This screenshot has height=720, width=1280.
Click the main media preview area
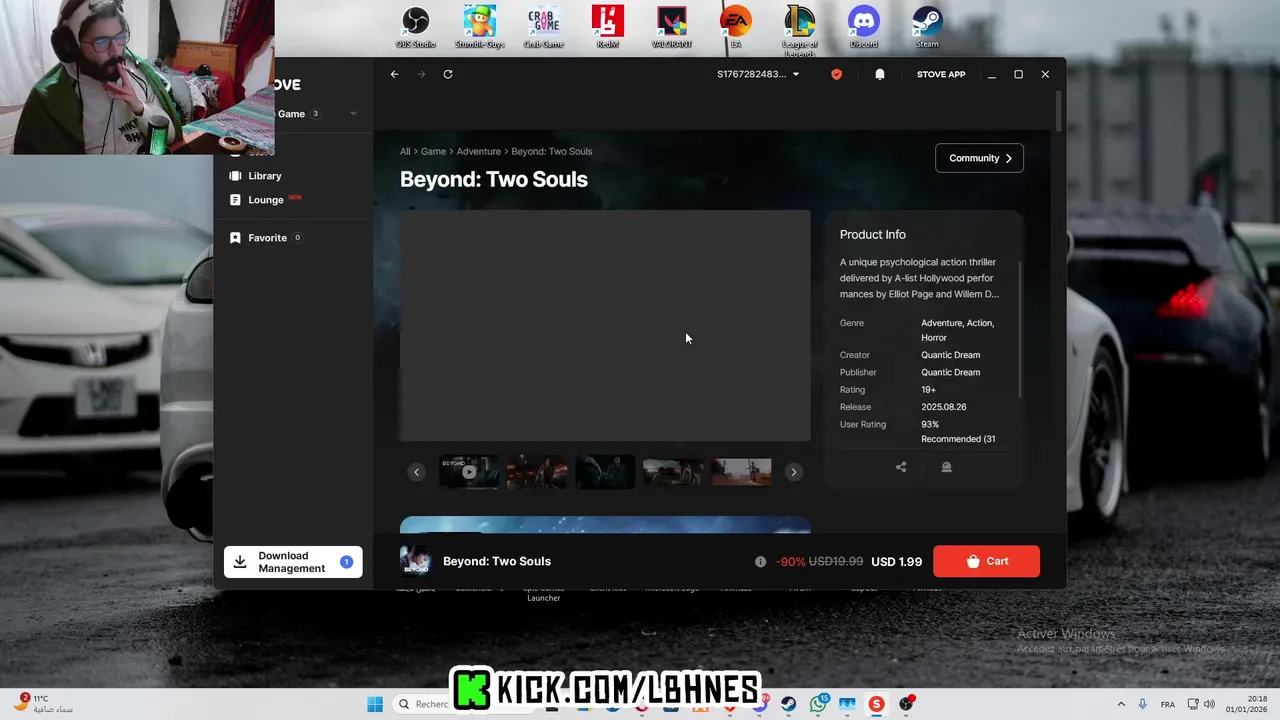point(605,325)
